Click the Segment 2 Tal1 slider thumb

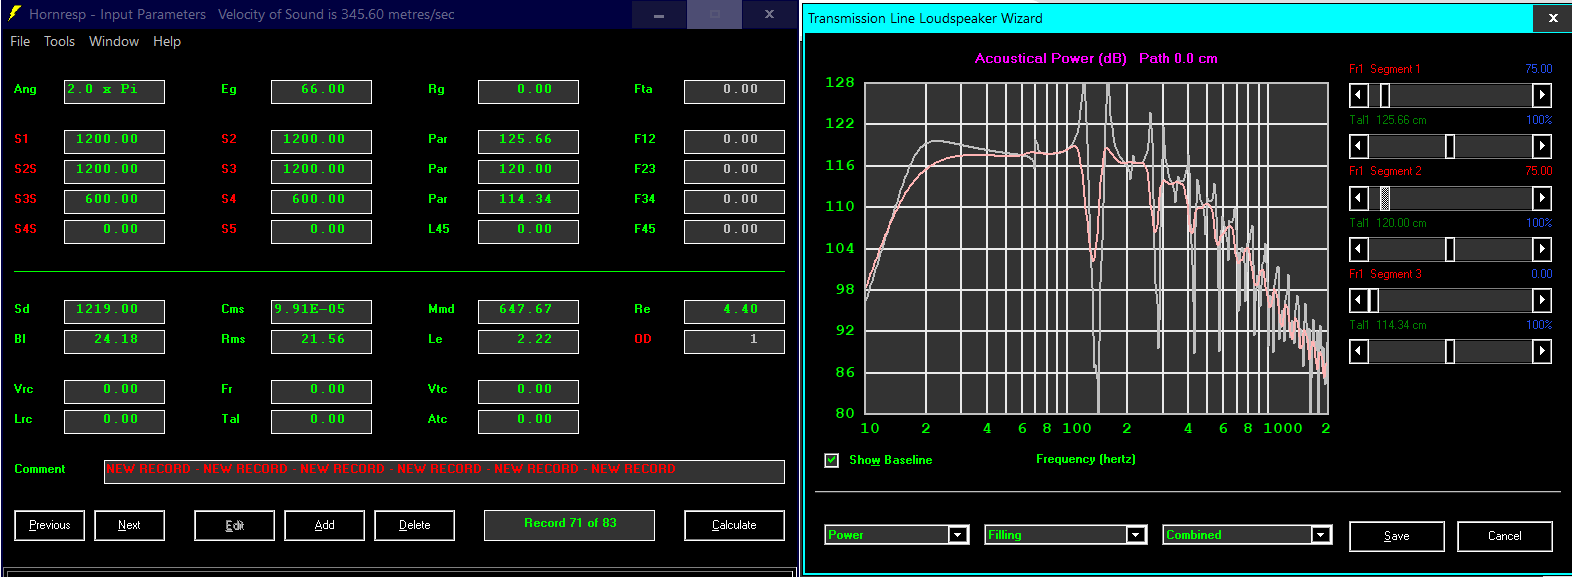[x=1450, y=249]
